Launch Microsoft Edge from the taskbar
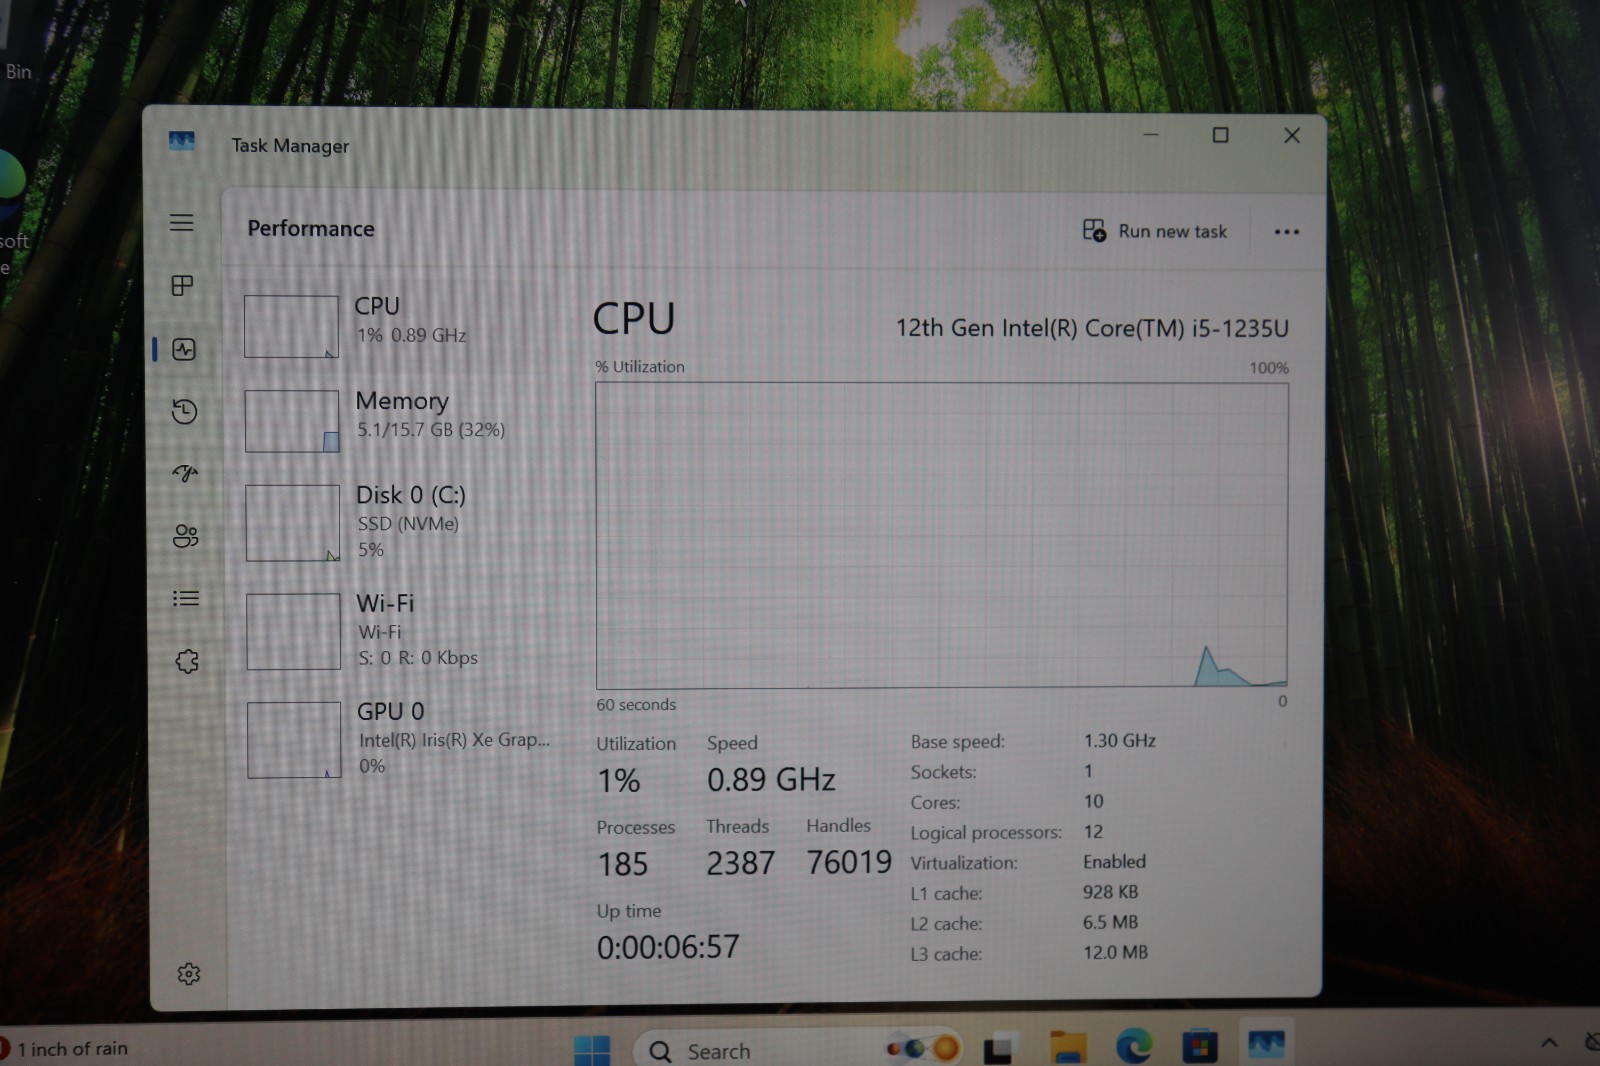 coord(1134,1047)
